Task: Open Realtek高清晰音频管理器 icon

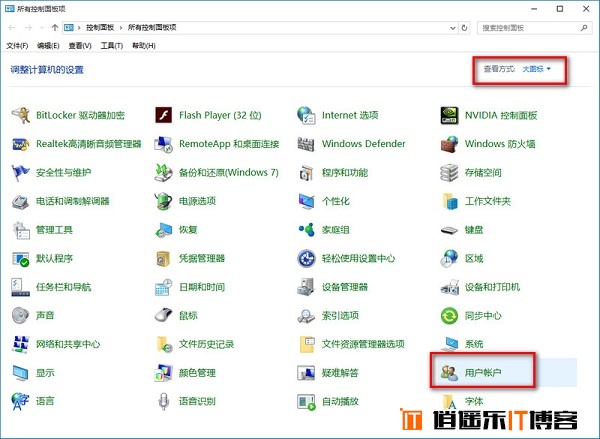Action: [20, 144]
